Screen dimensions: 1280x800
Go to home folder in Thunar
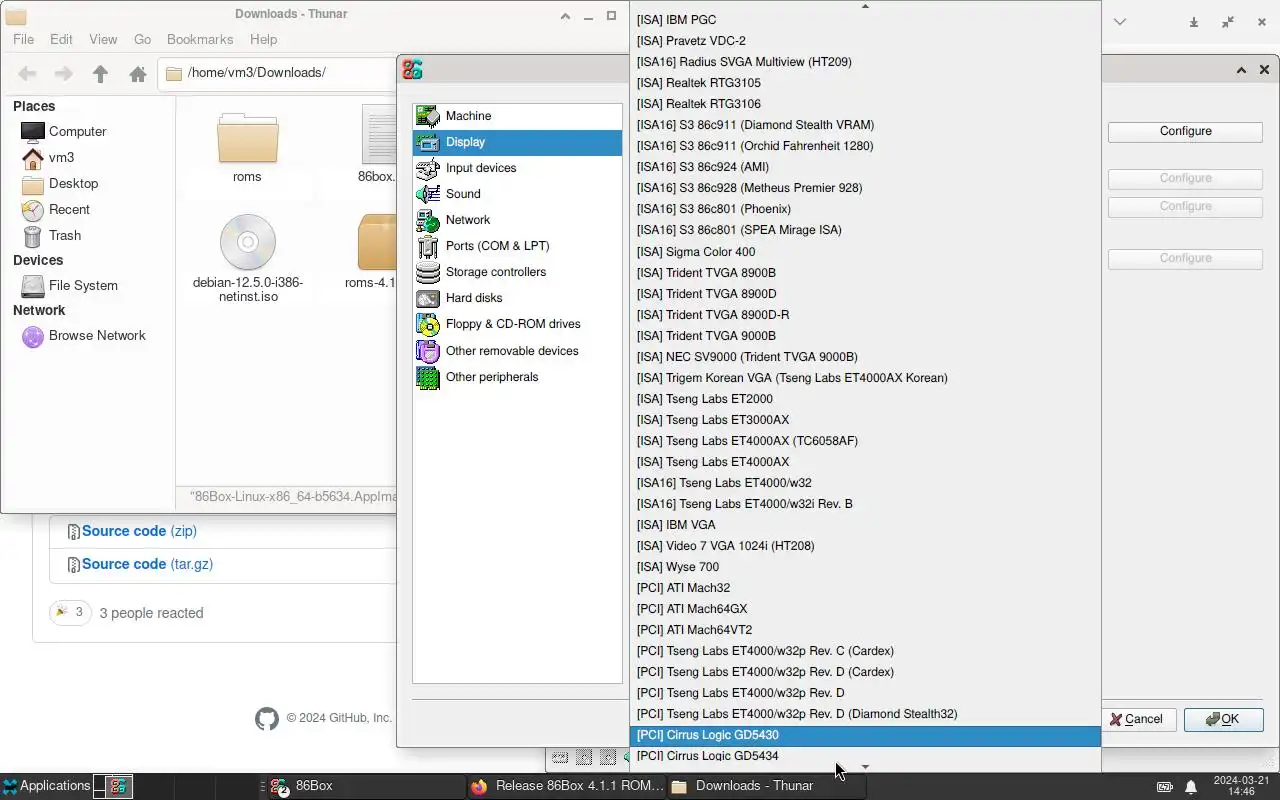pos(138,73)
